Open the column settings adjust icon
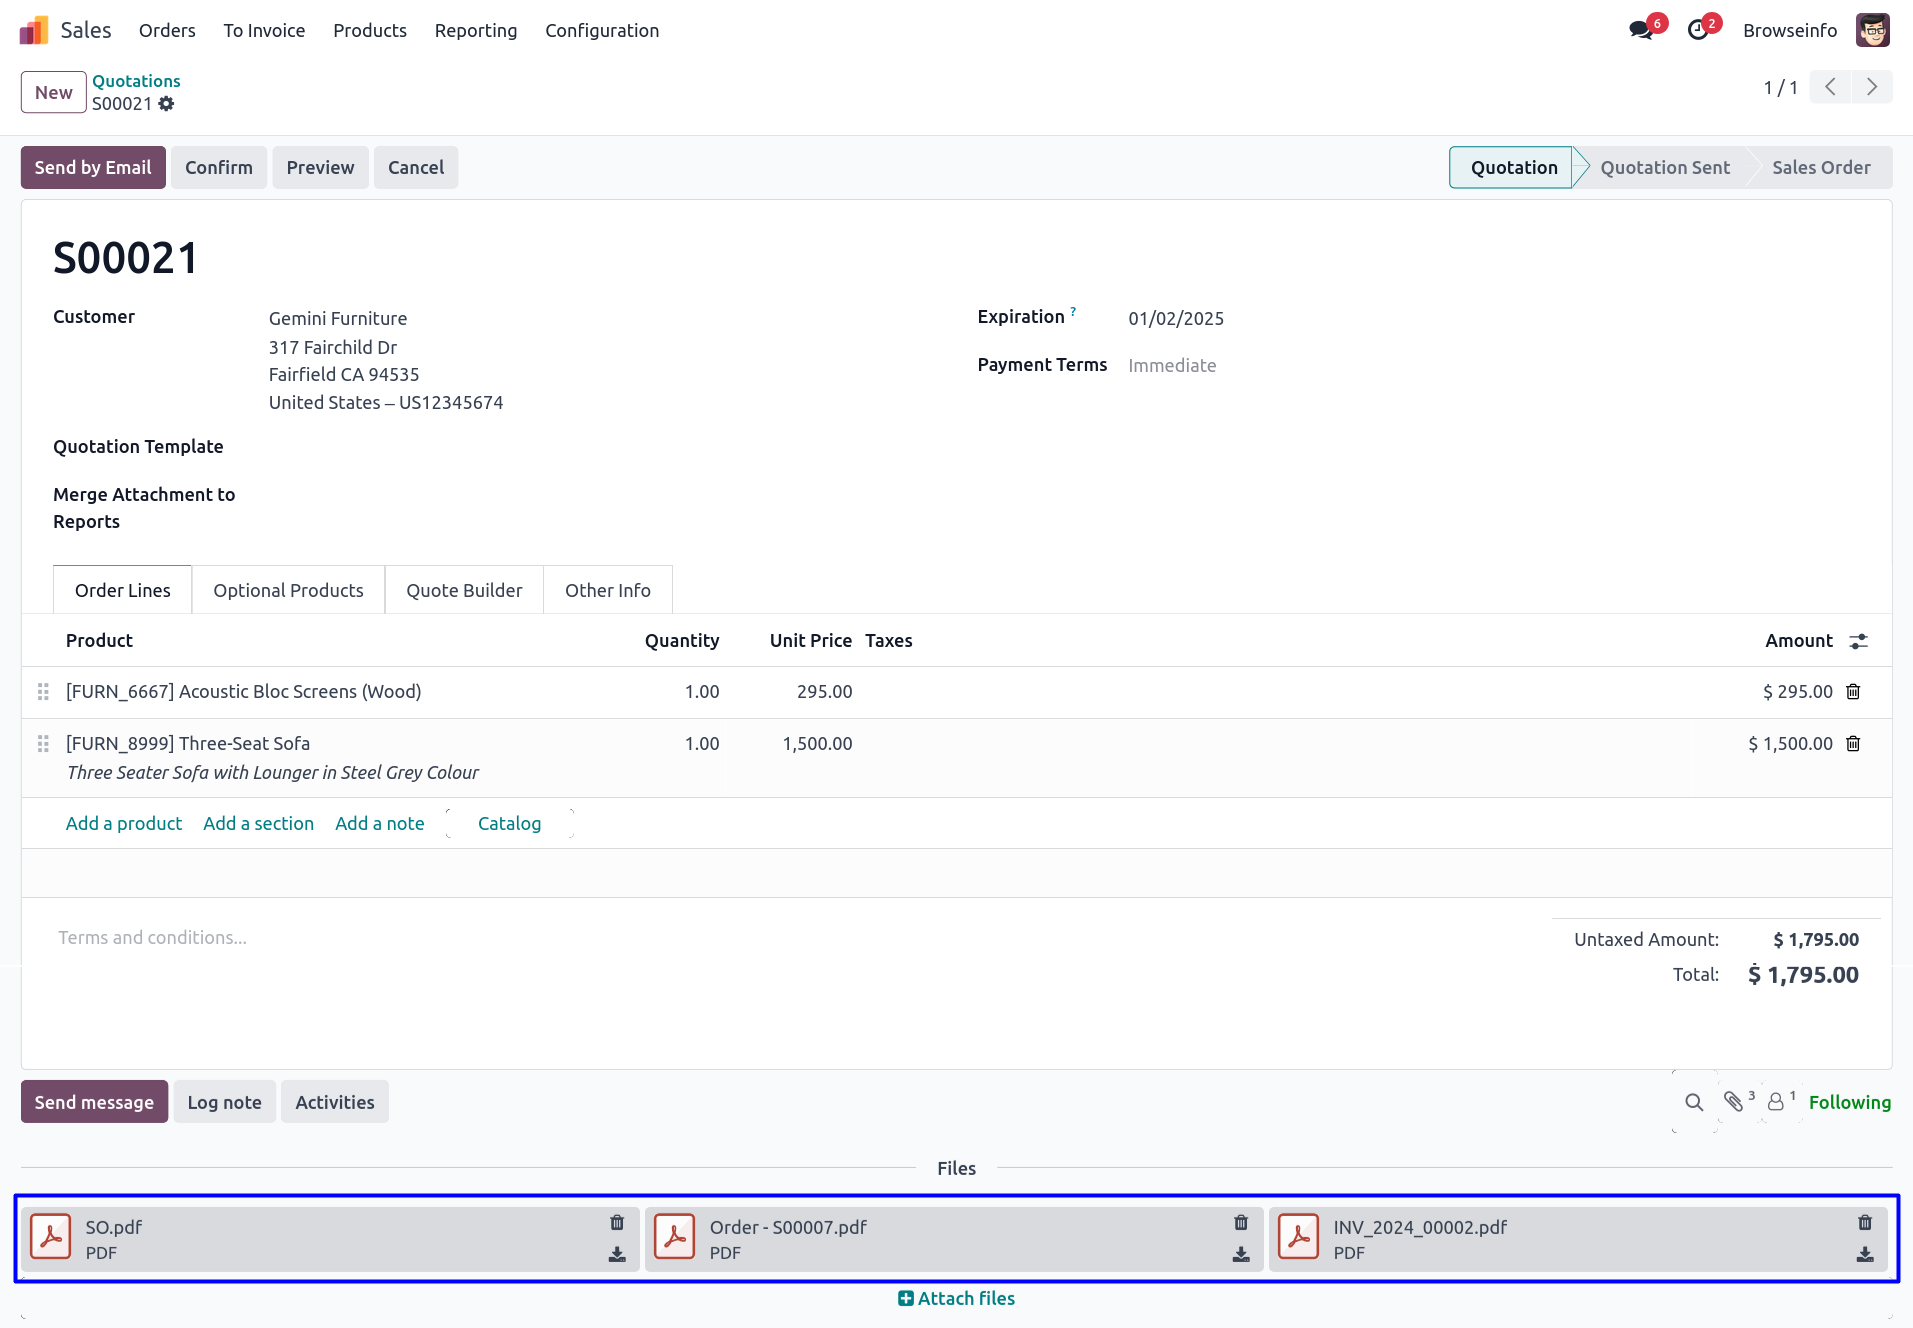The width and height of the screenshot is (1913, 1328). point(1858,641)
